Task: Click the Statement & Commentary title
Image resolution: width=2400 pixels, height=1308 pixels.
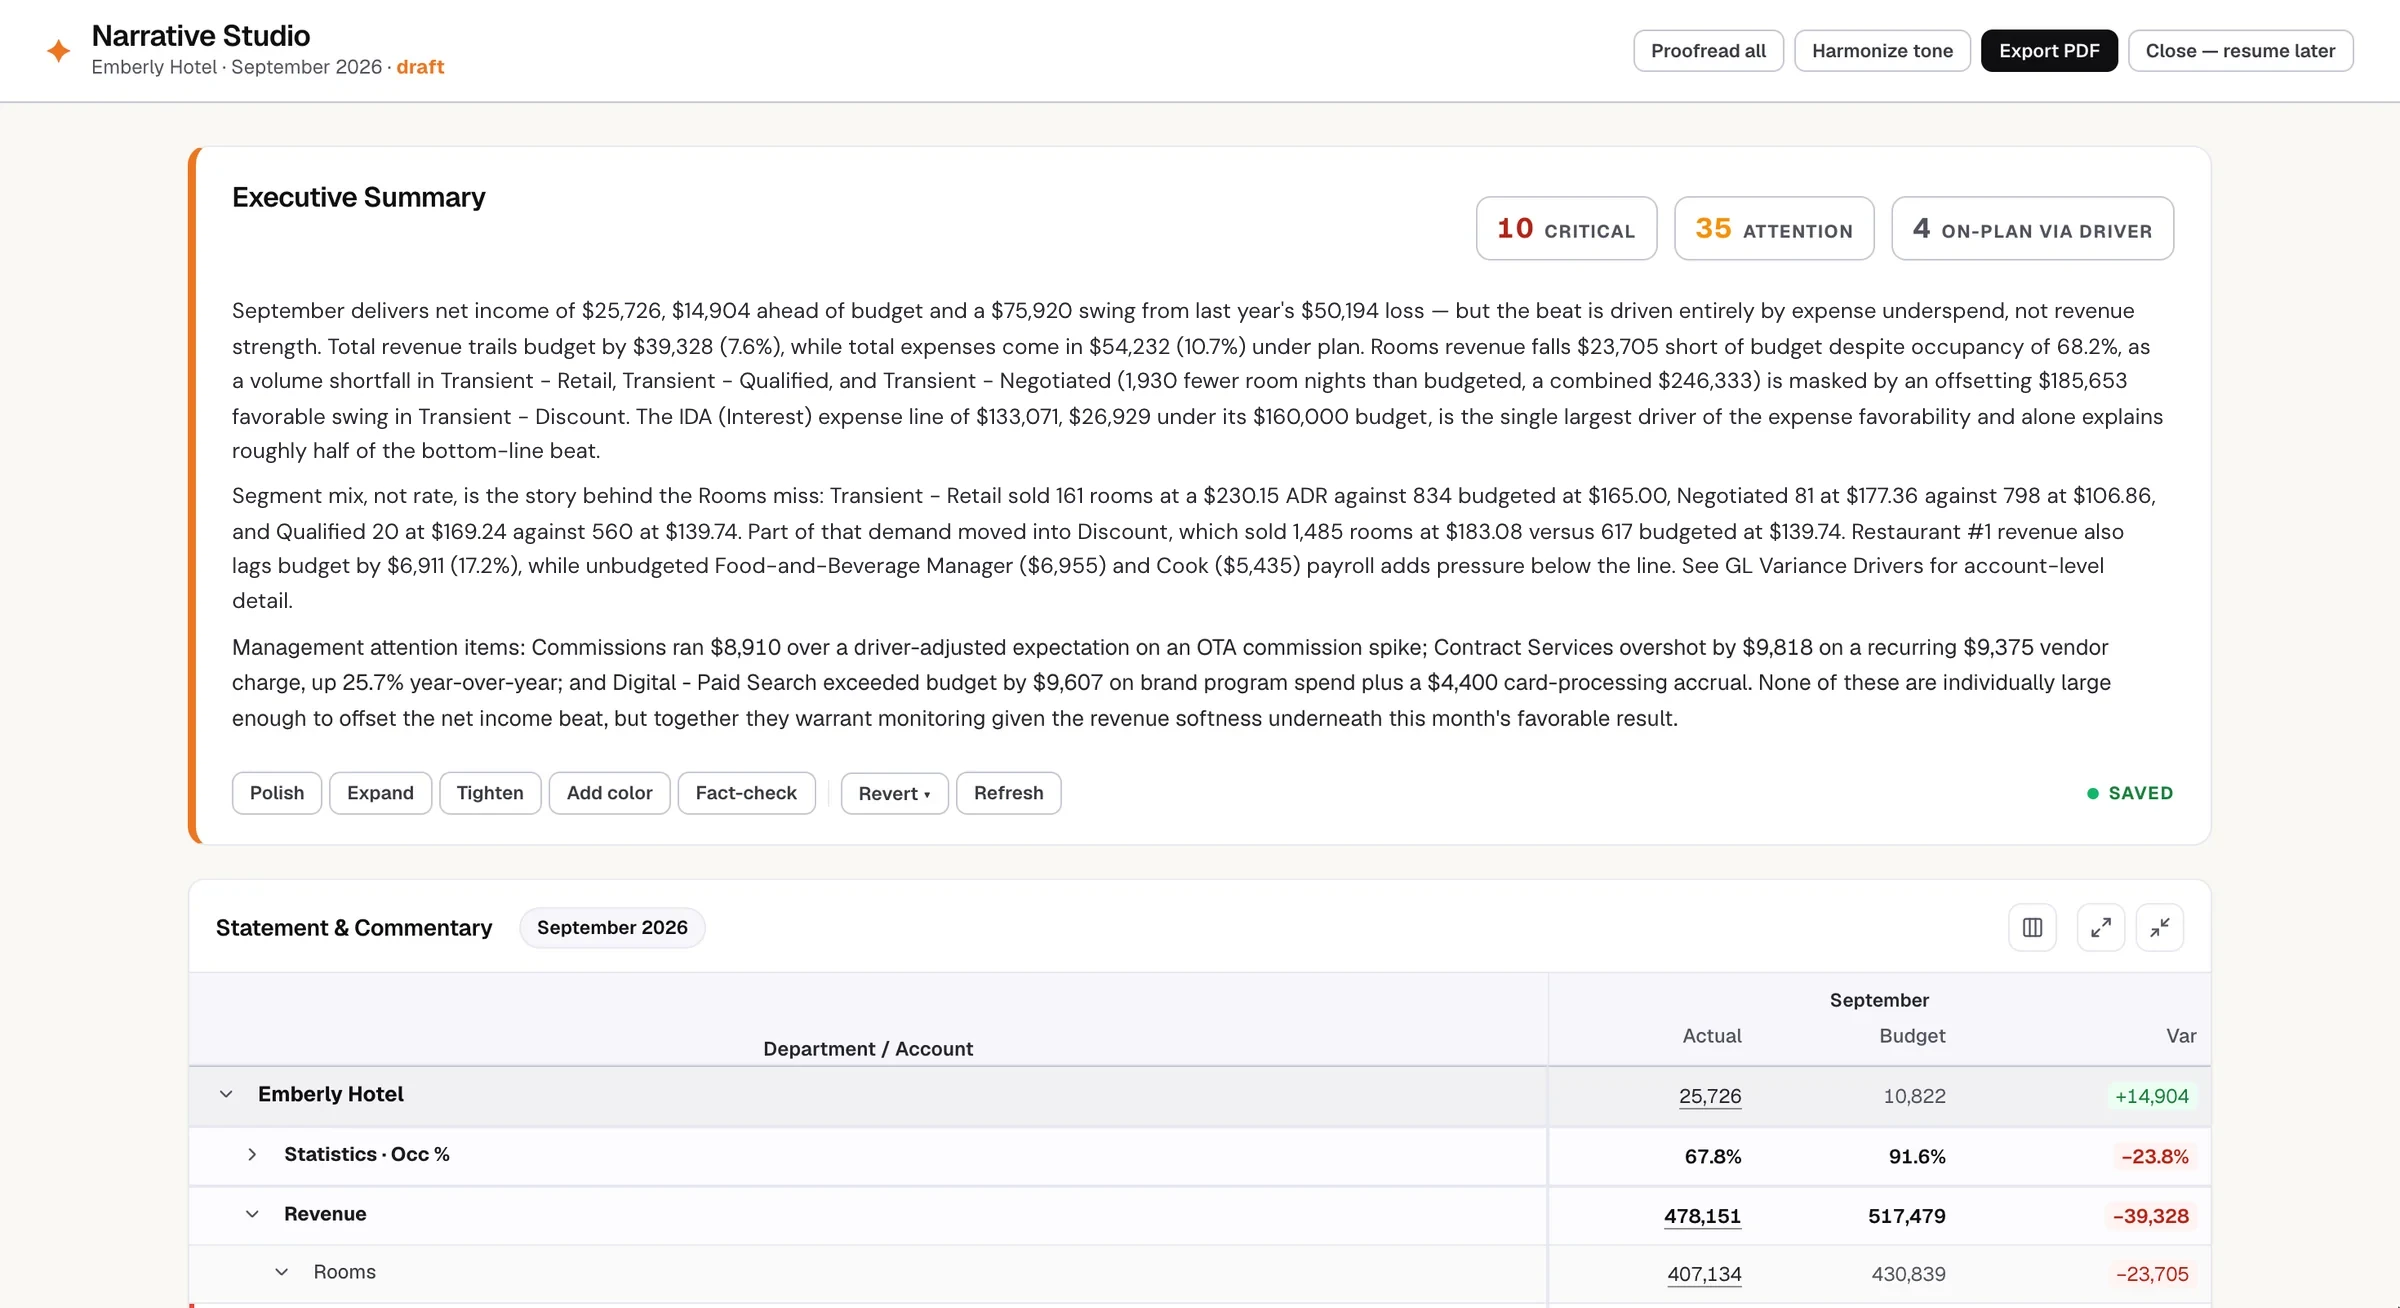Action: click(x=354, y=928)
